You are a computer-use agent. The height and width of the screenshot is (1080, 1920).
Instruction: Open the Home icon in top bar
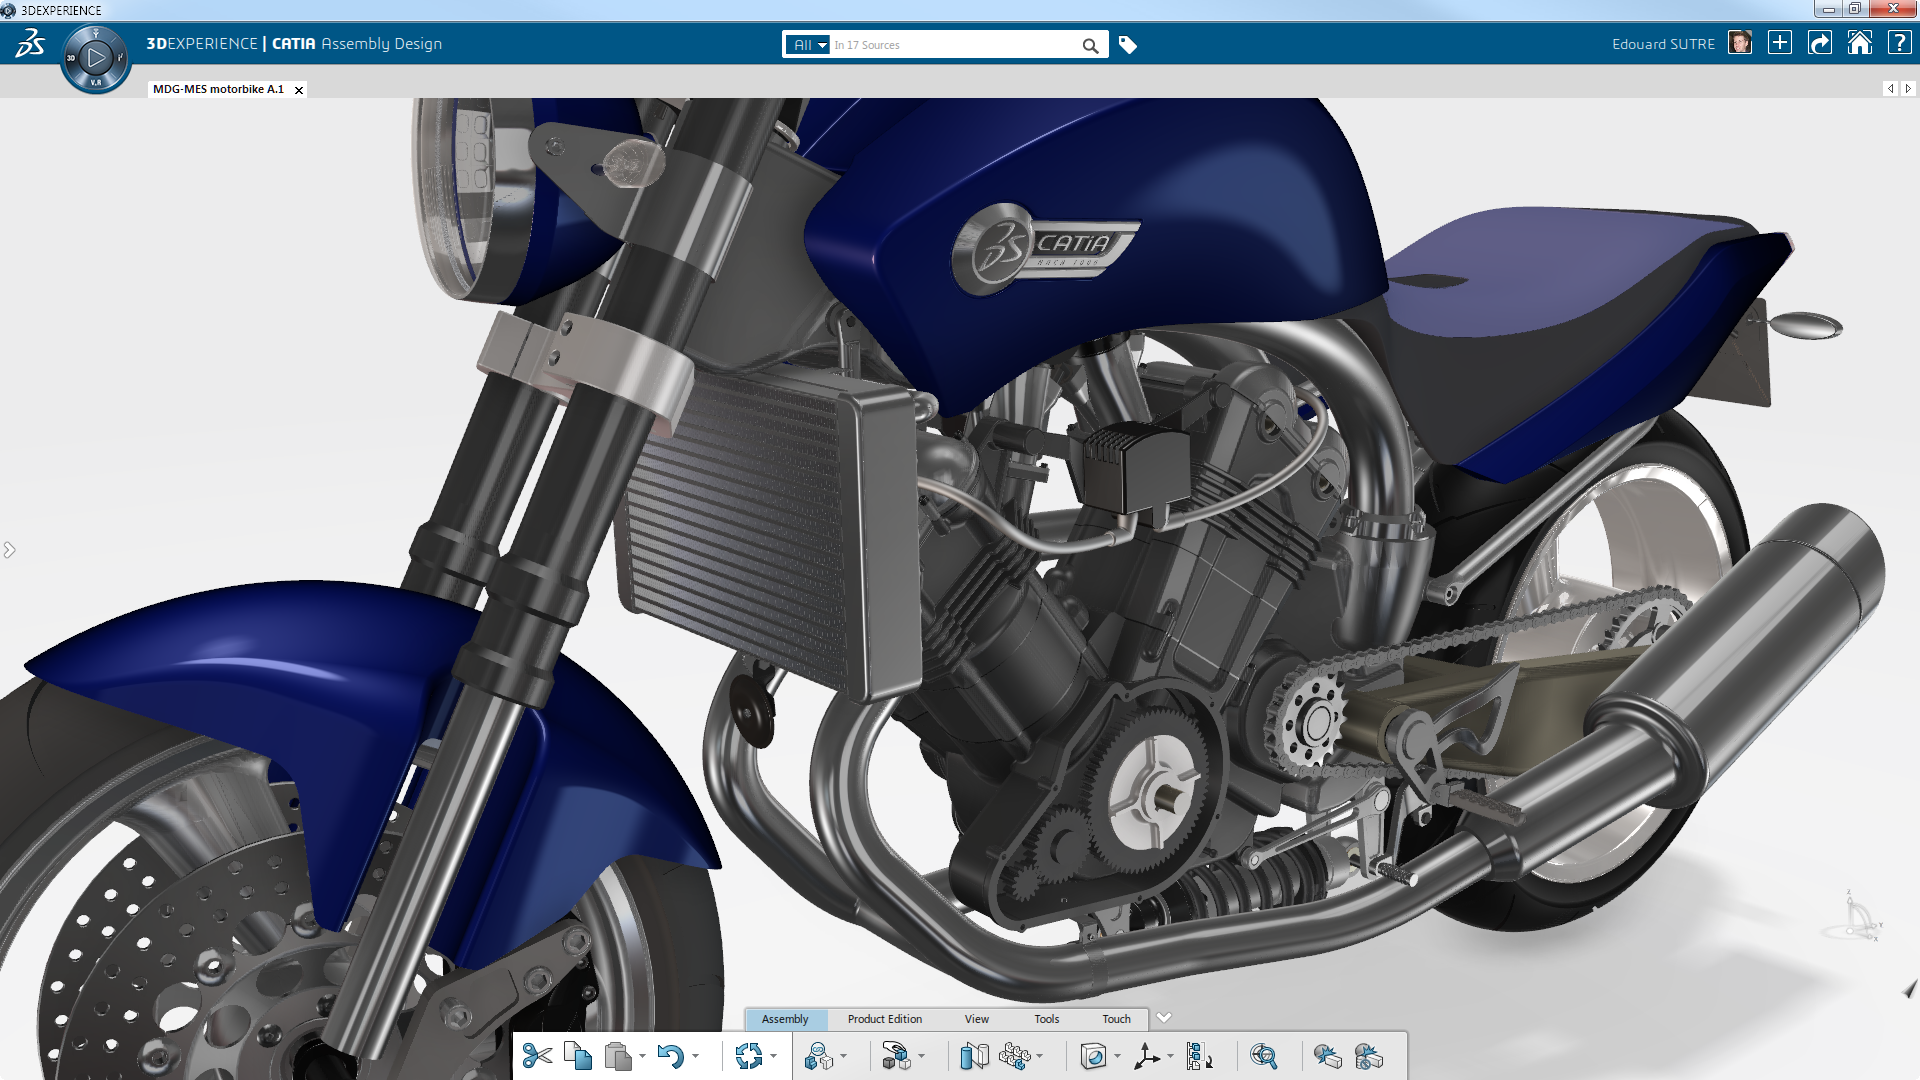click(x=1859, y=43)
